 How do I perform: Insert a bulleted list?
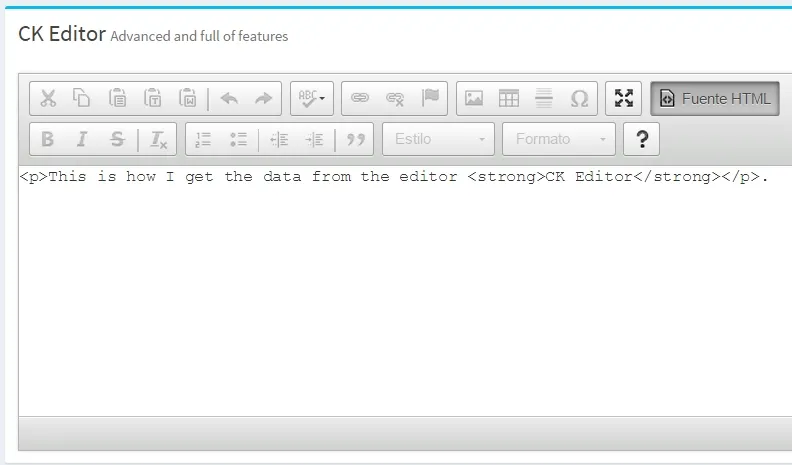click(238, 139)
